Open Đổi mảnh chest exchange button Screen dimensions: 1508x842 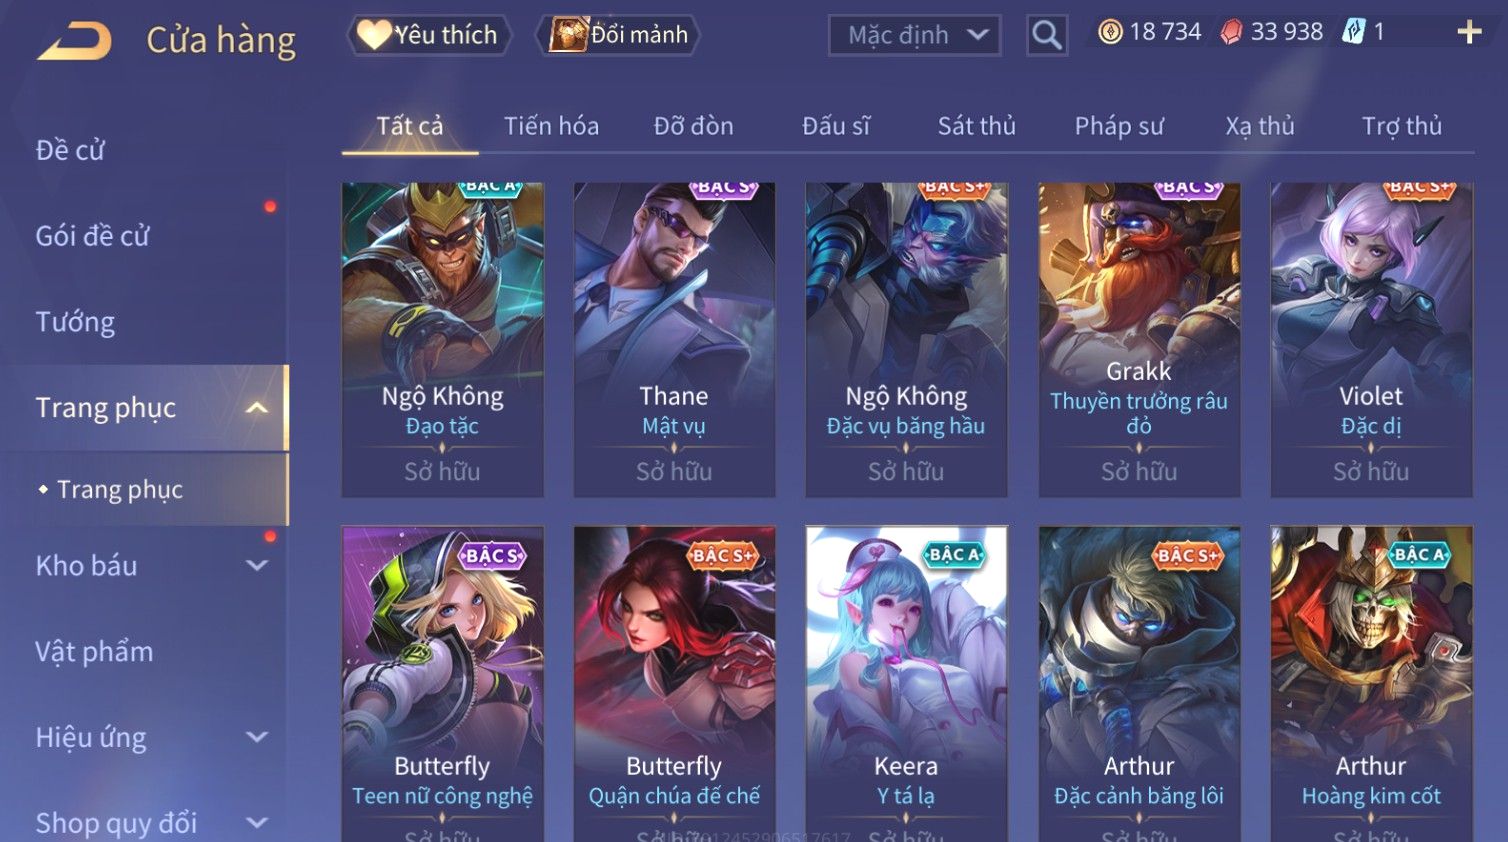[x=618, y=35]
